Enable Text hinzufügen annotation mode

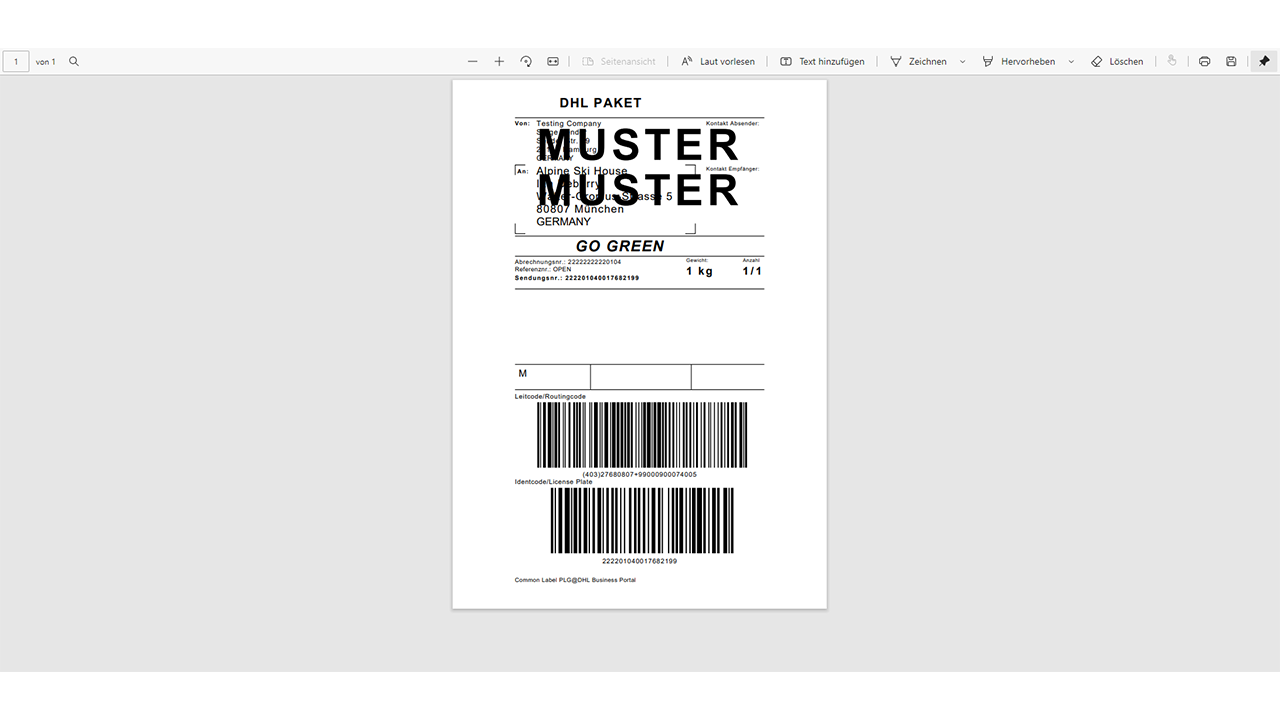pos(822,61)
